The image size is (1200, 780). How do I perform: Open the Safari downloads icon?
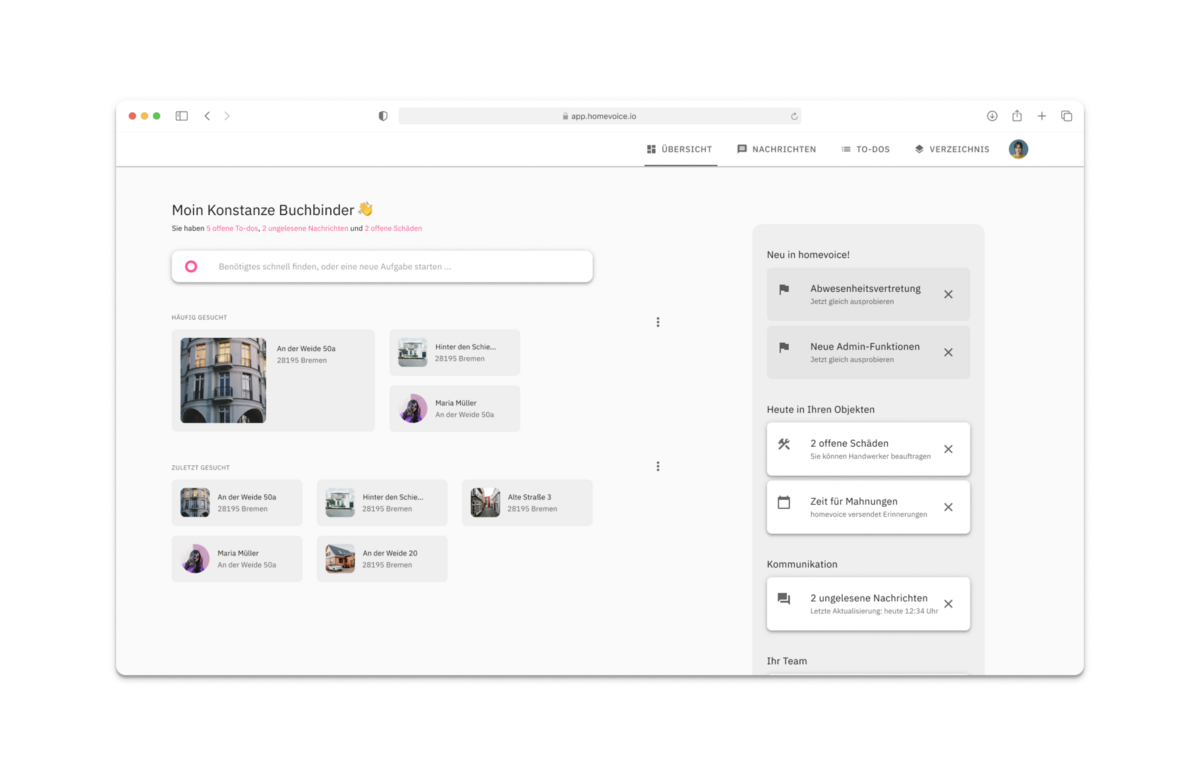[992, 116]
